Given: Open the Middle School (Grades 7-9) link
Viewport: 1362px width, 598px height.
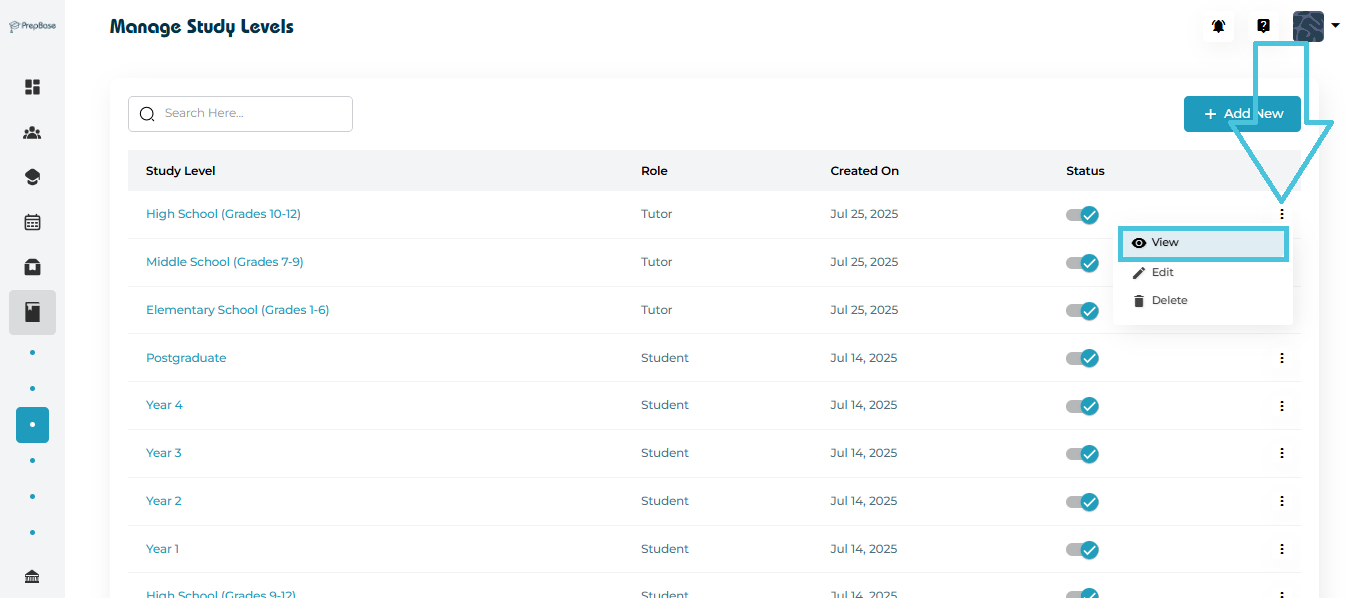Looking at the screenshot, I should (x=224, y=262).
